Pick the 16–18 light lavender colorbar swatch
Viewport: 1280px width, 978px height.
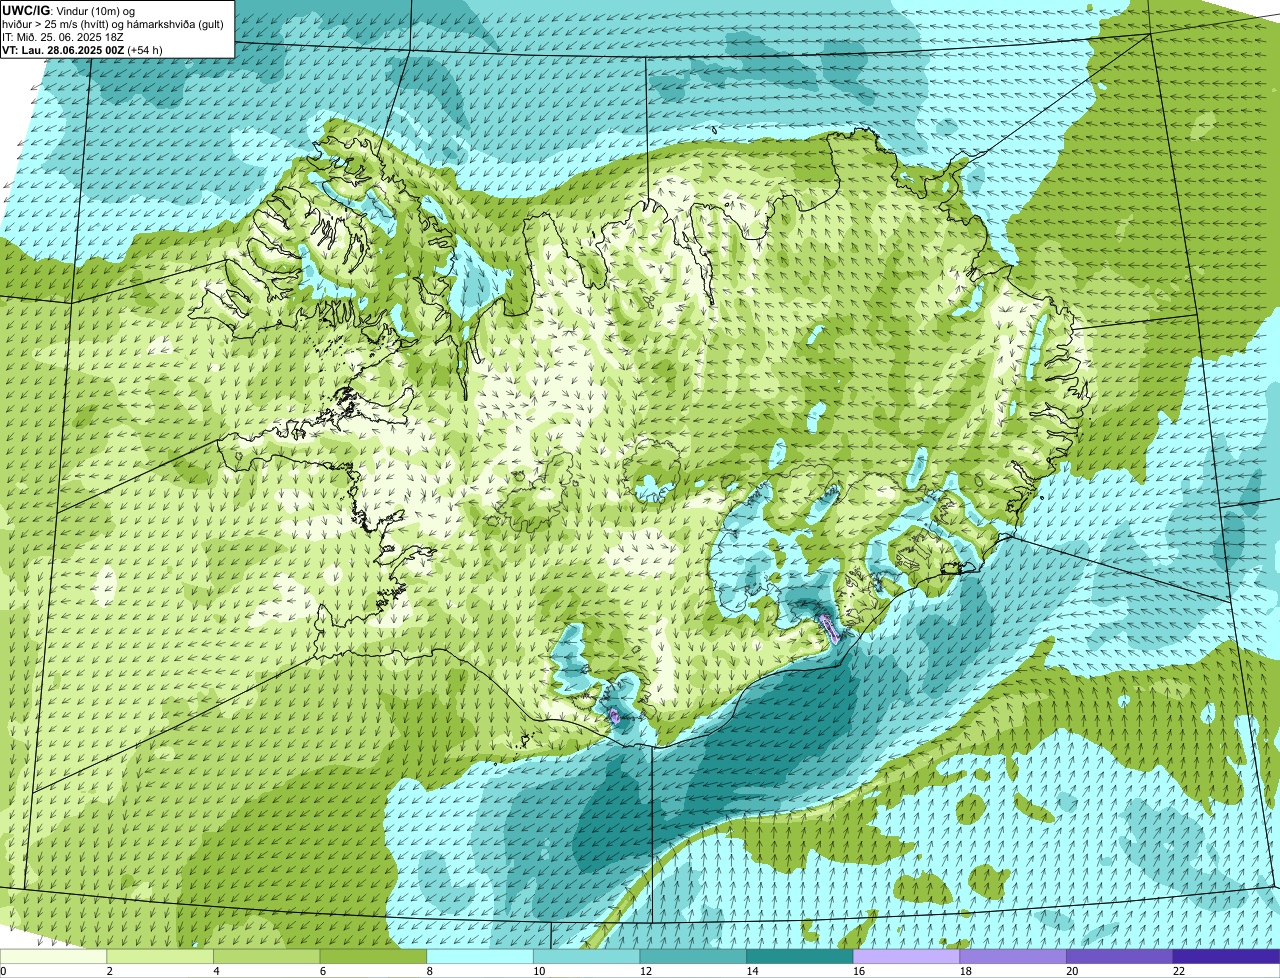tap(906, 956)
